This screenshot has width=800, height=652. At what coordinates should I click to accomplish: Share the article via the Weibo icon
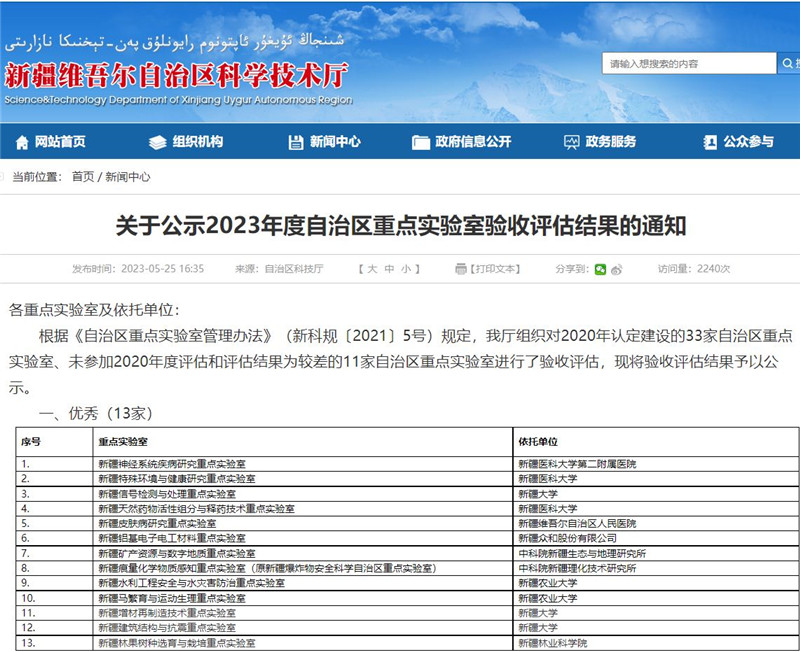click(616, 269)
